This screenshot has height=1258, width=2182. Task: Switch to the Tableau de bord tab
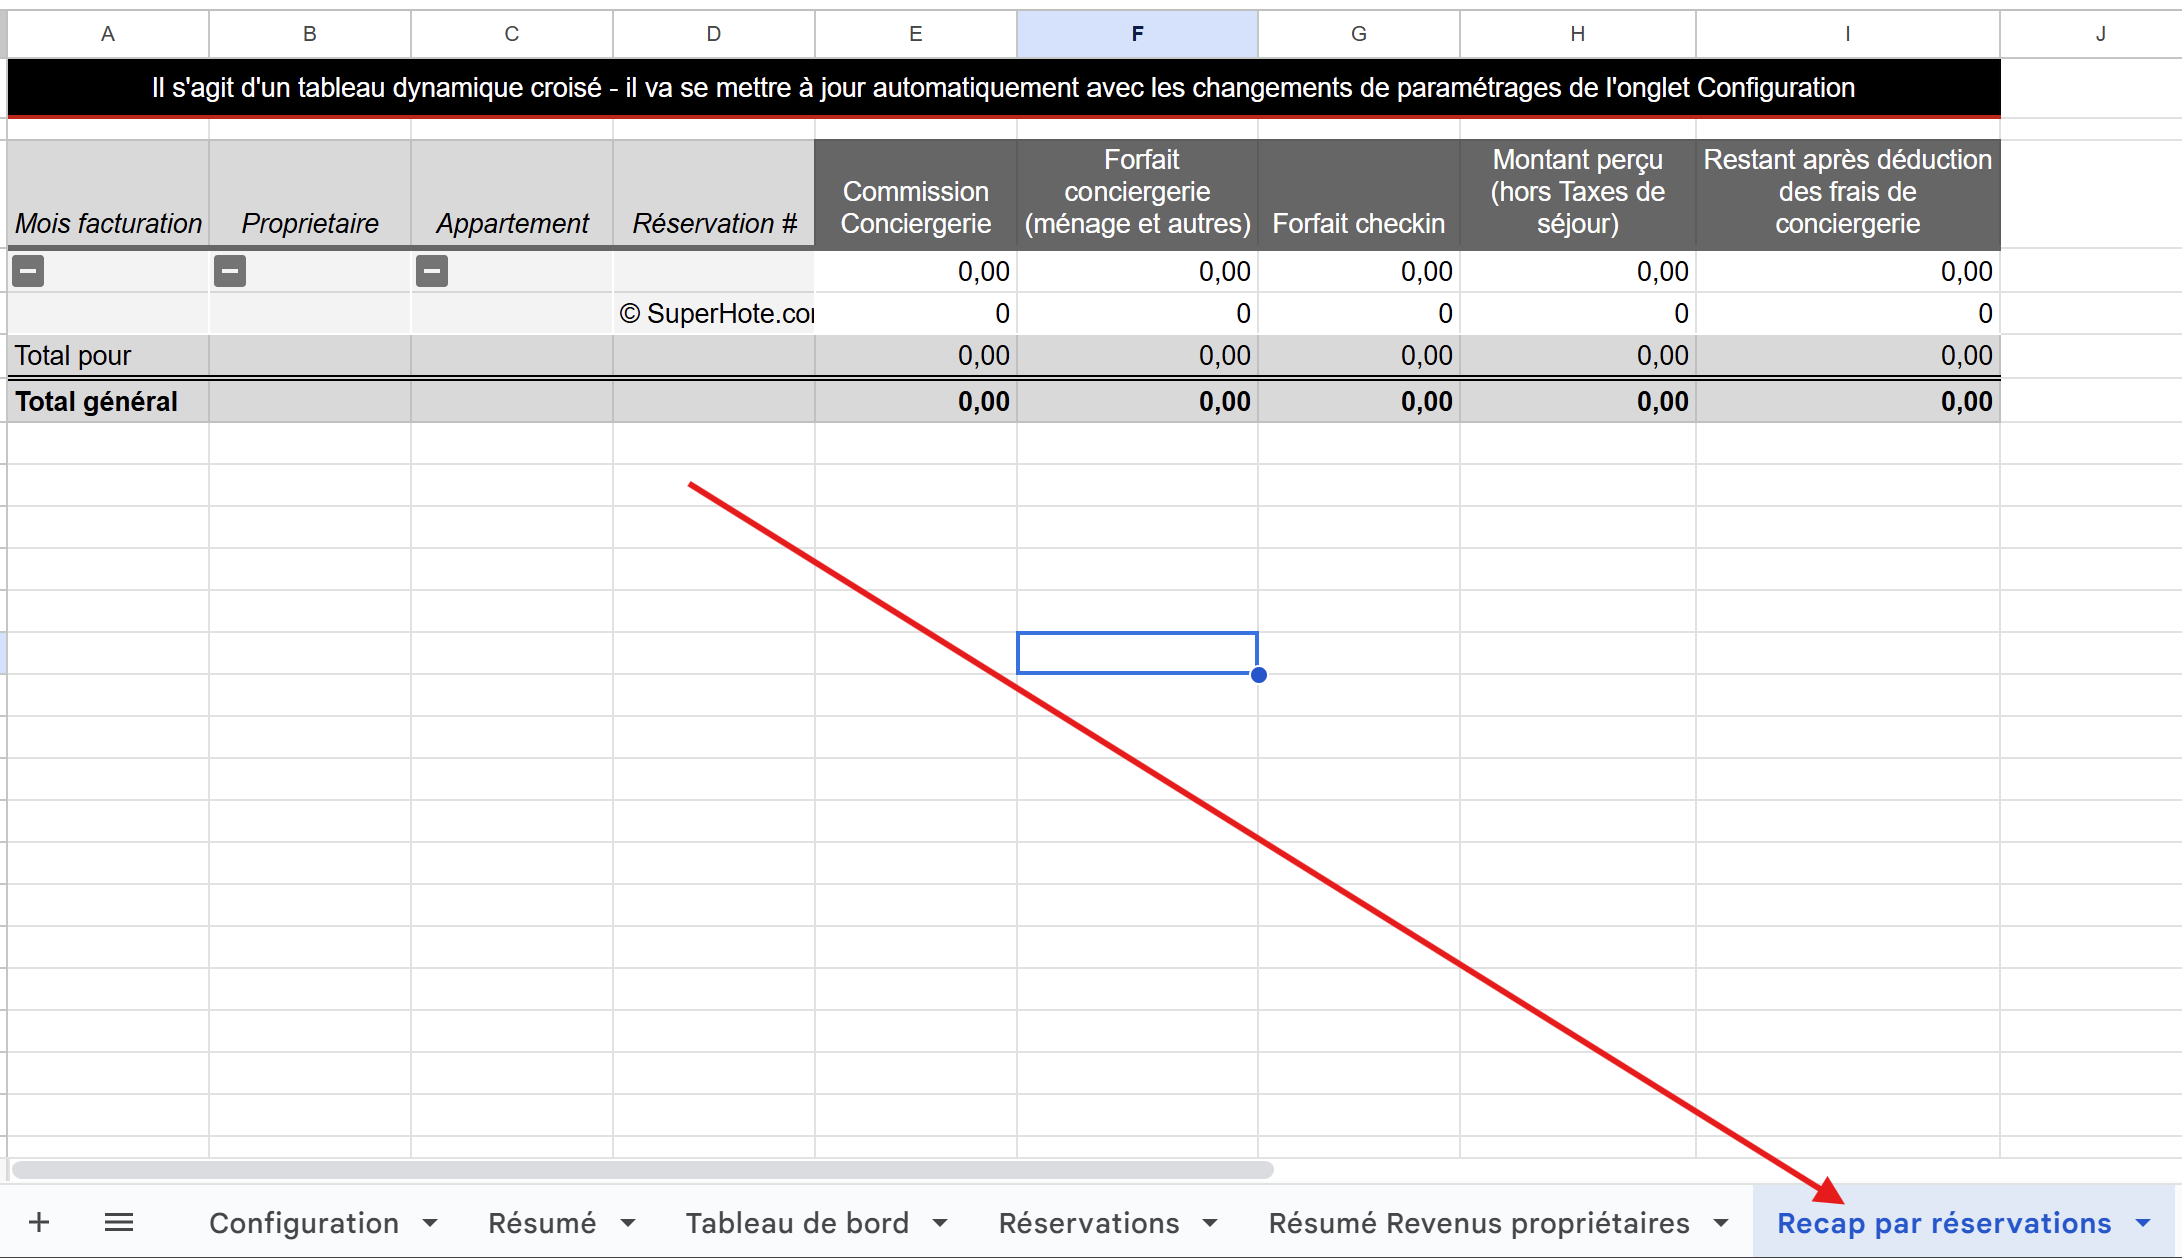tap(796, 1223)
